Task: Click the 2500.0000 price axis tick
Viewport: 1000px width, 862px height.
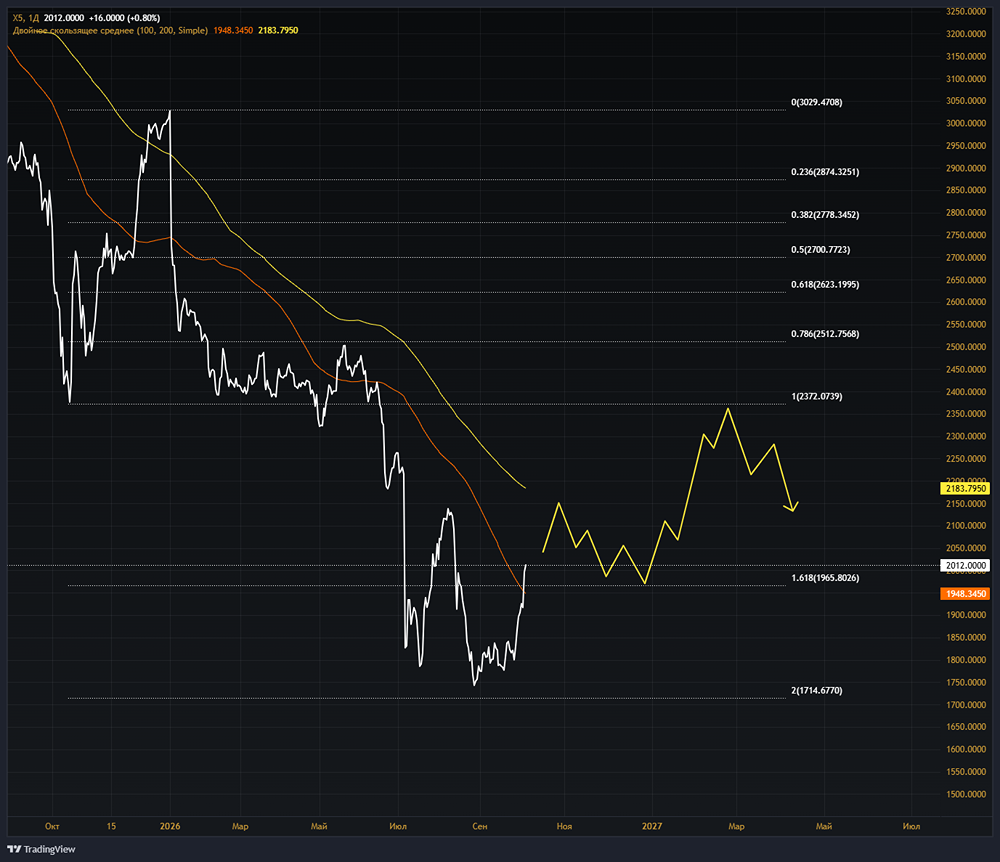Action: [x=966, y=347]
